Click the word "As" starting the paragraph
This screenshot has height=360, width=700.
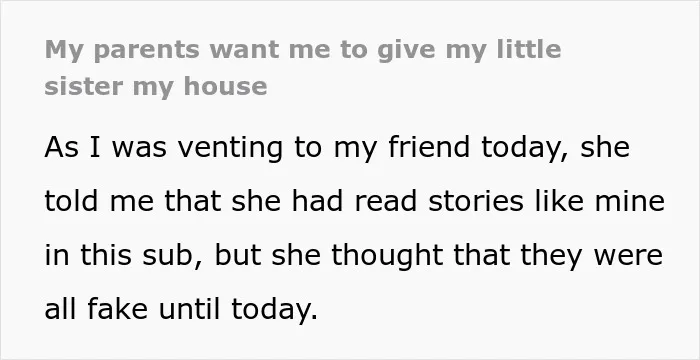point(62,148)
